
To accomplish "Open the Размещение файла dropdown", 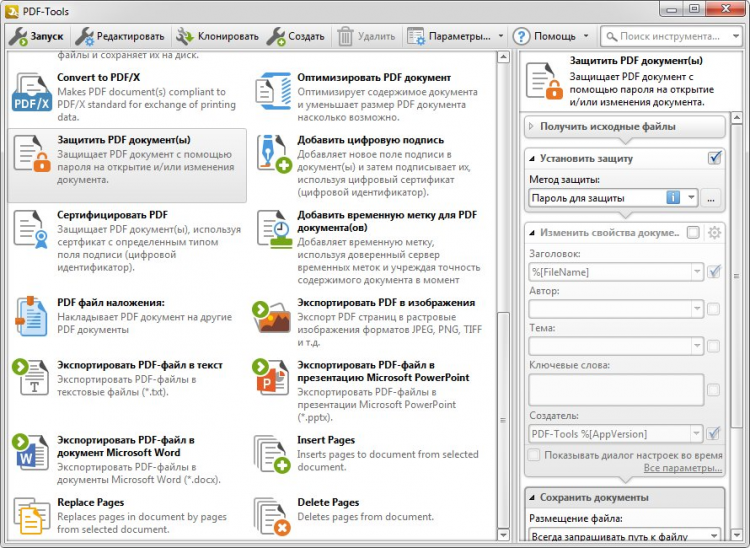I will pos(714,536).
